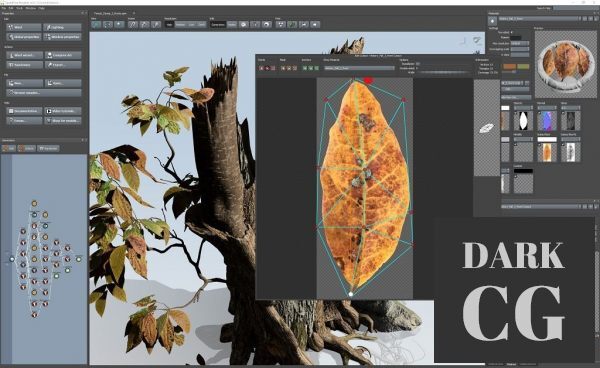Open the Wind properties button
The image size is (600, 368).
pos(24,27)
